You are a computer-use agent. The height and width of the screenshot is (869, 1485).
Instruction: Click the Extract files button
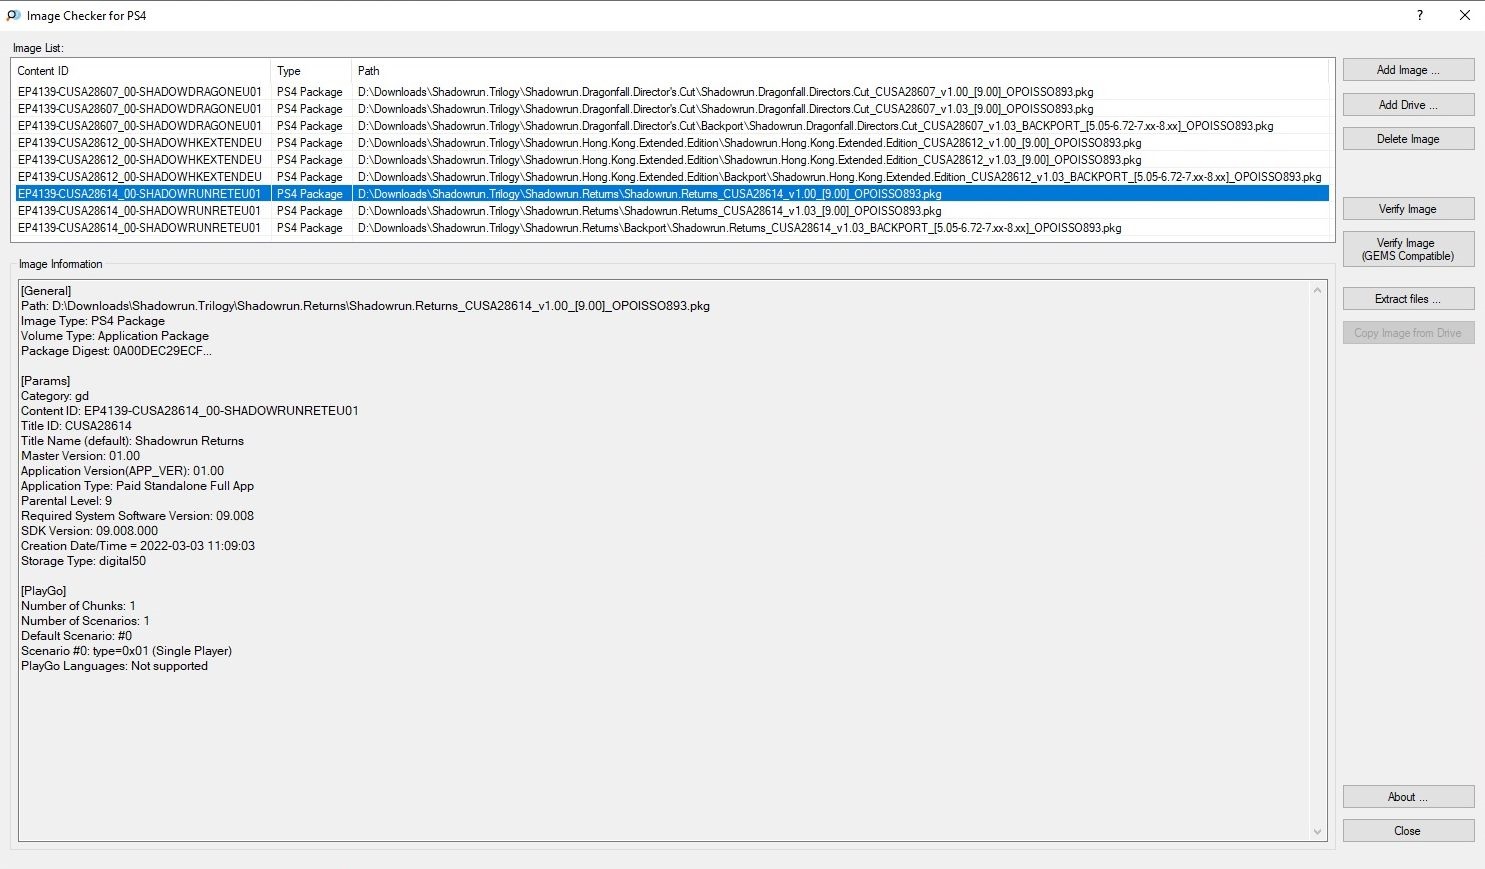1408,299
